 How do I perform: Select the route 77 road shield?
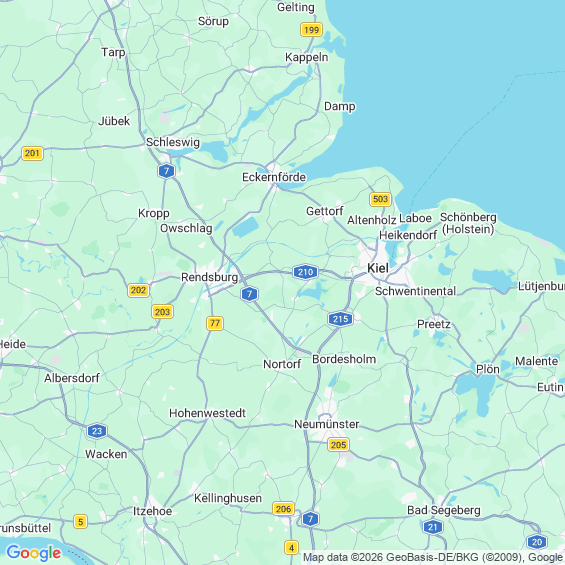[x=215, y=323]
